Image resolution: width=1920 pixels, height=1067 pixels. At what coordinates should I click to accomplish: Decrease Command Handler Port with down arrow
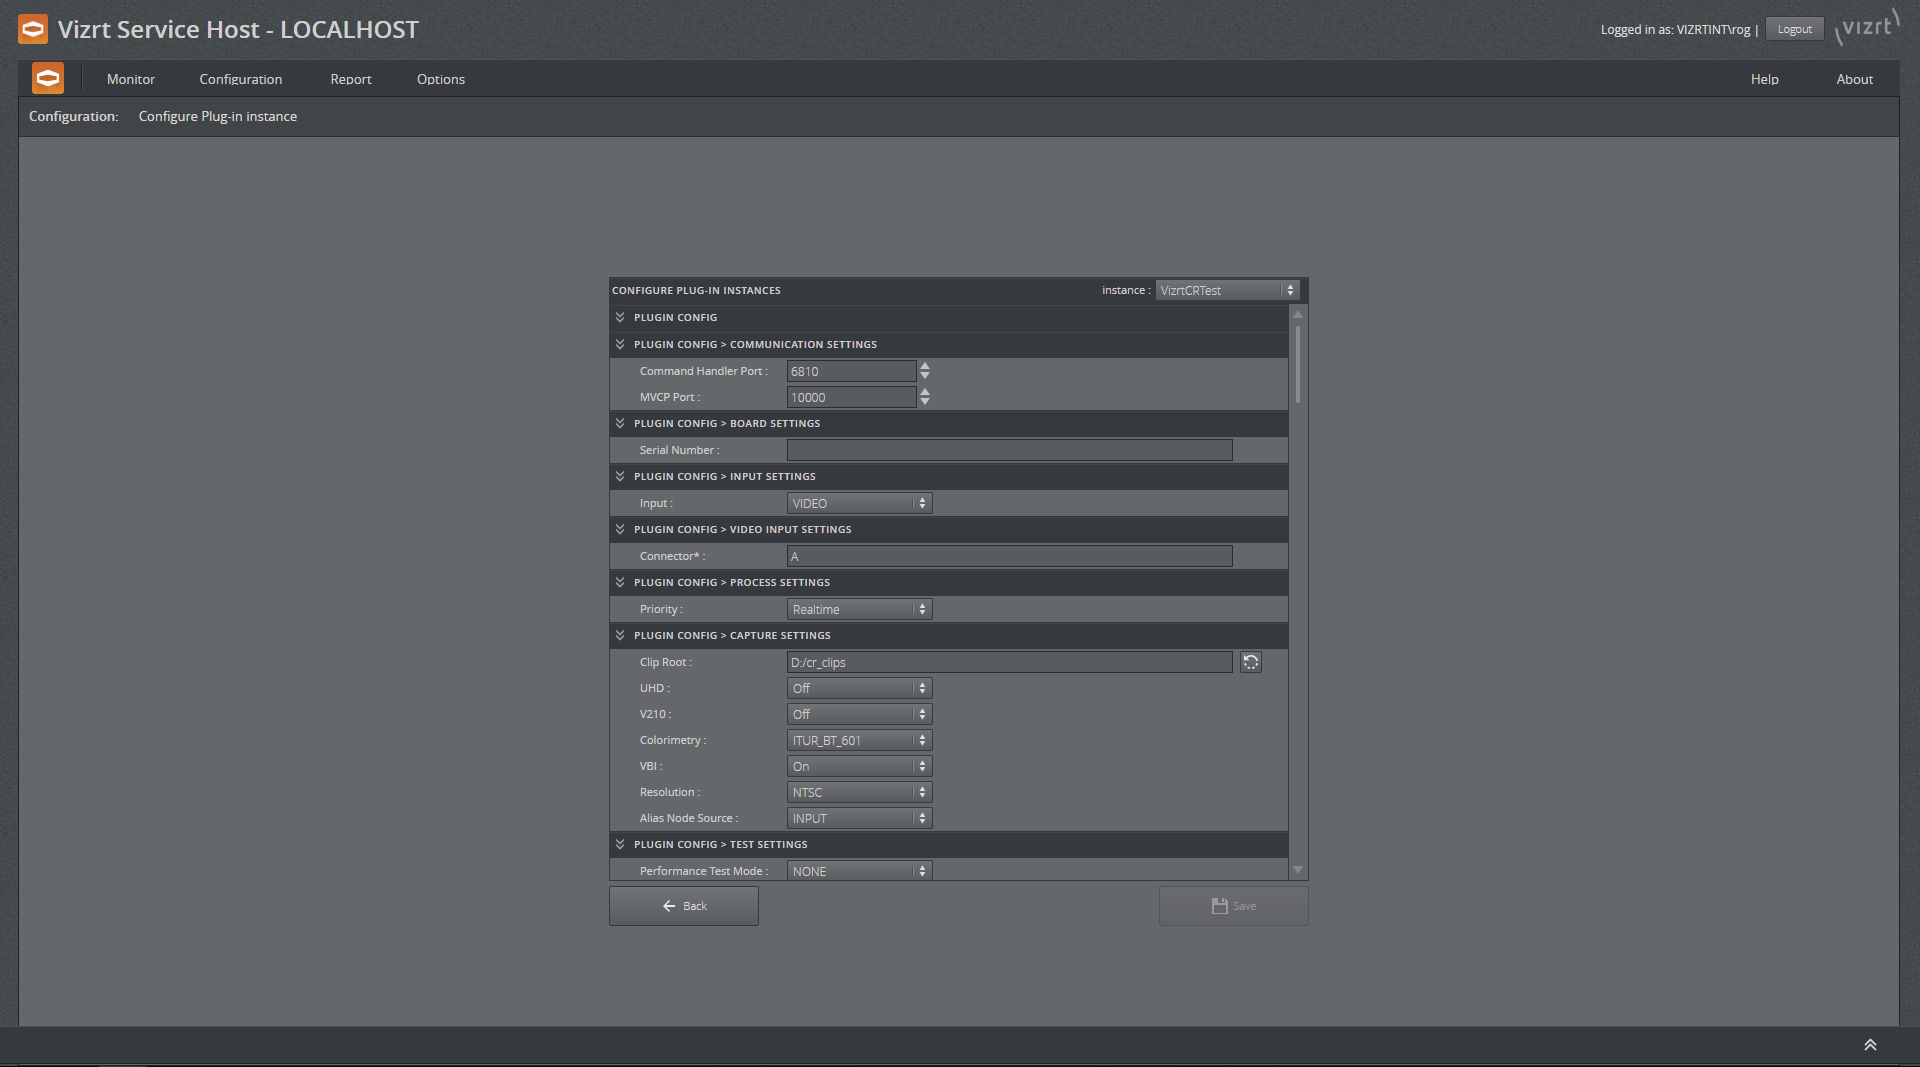coord(925,376)
